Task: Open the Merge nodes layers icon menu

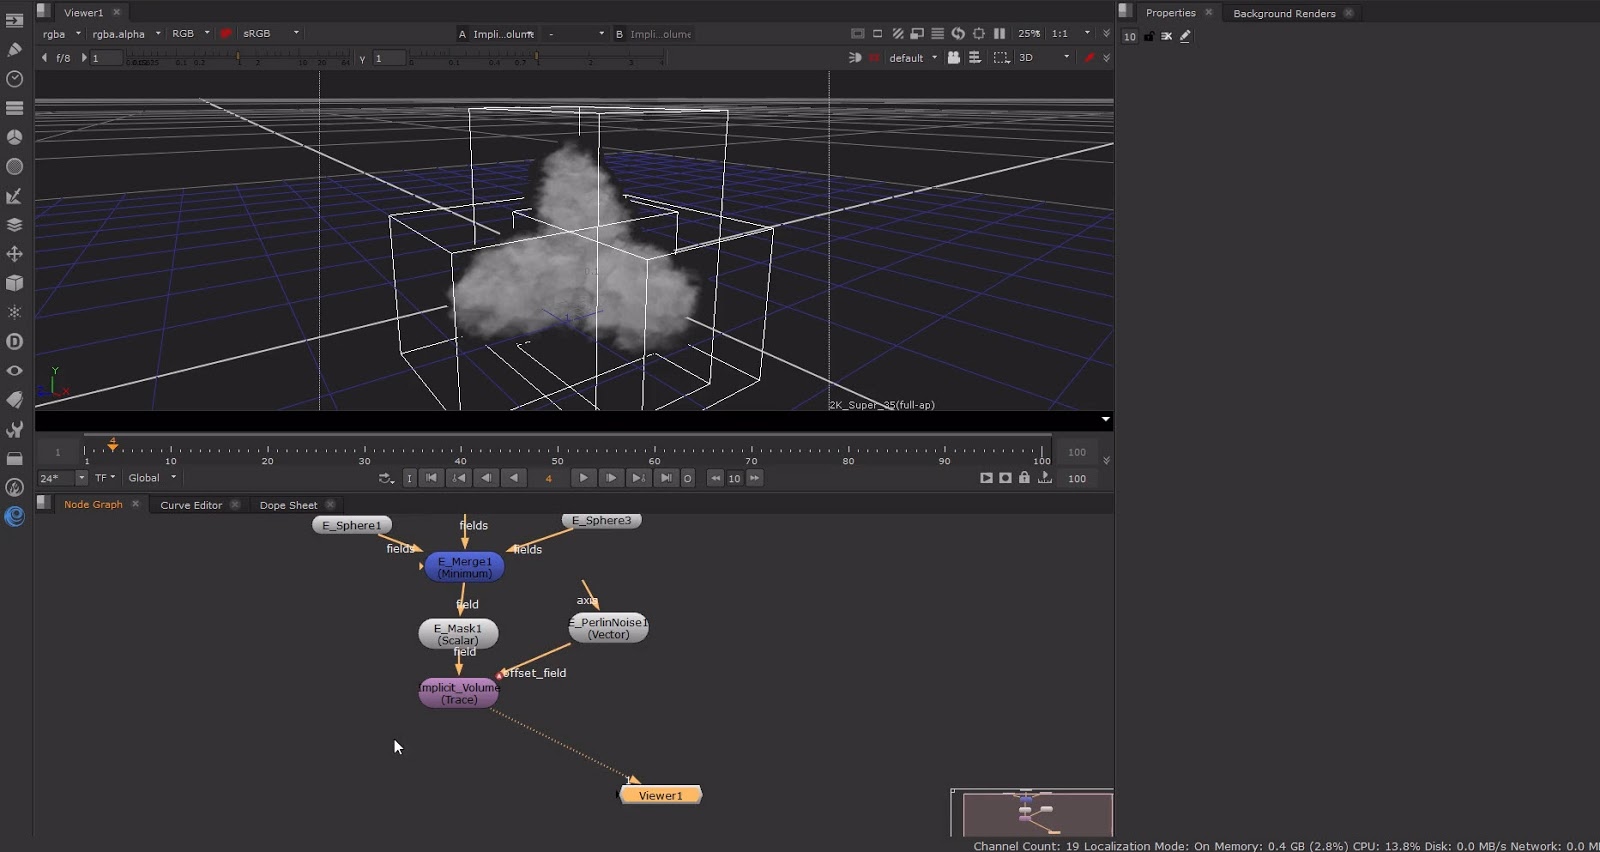Action: [14, 225]
